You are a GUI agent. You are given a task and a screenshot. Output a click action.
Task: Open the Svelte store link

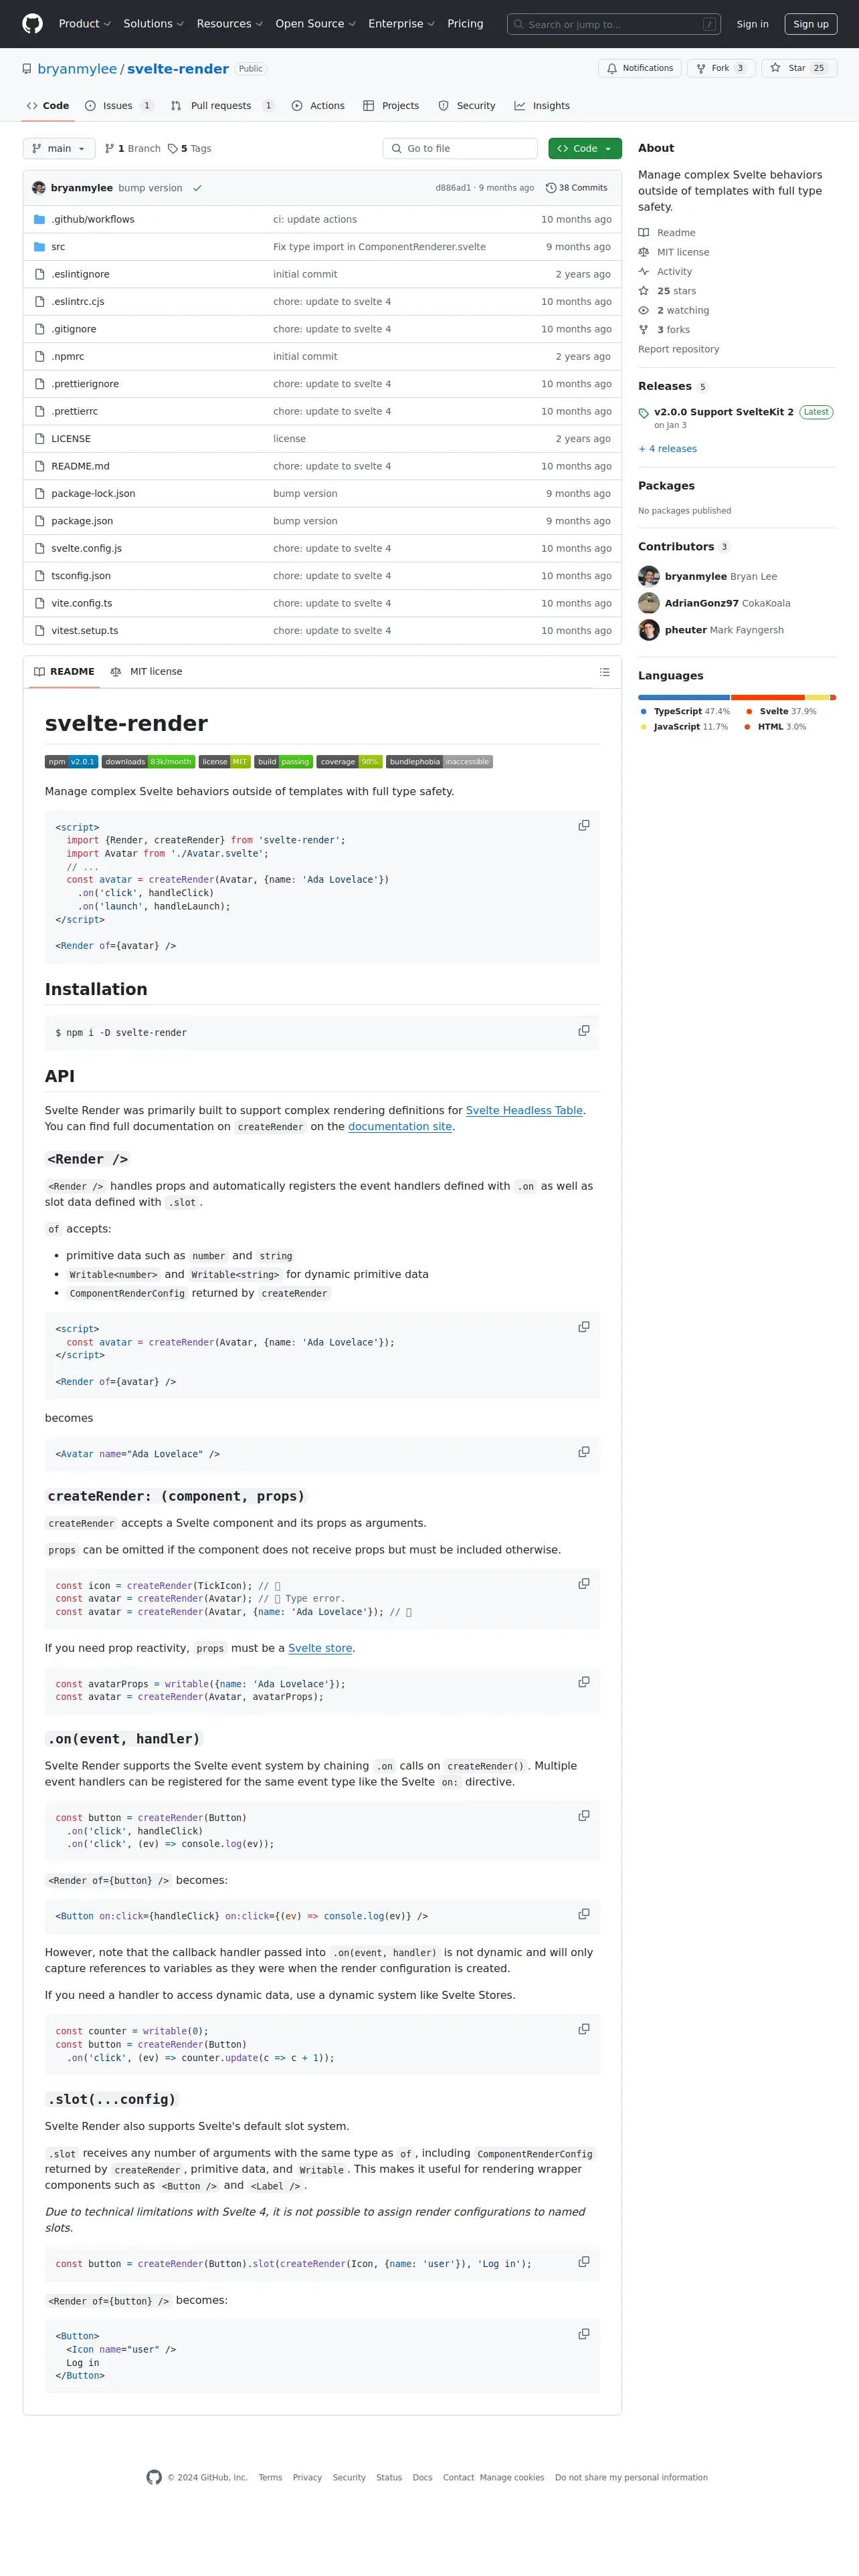tap(320, 1649)
